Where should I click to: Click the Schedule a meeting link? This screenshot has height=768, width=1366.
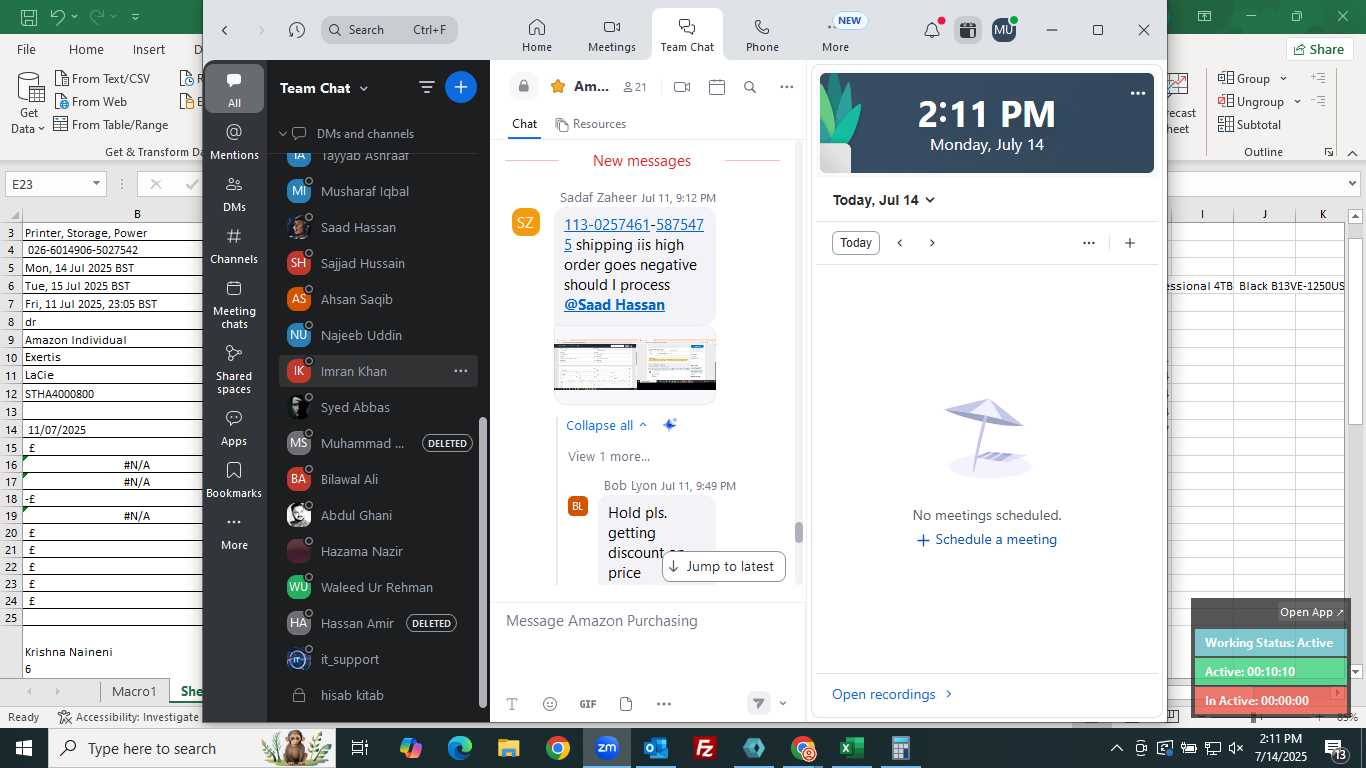pyautogui.click(x=986, y=539)
